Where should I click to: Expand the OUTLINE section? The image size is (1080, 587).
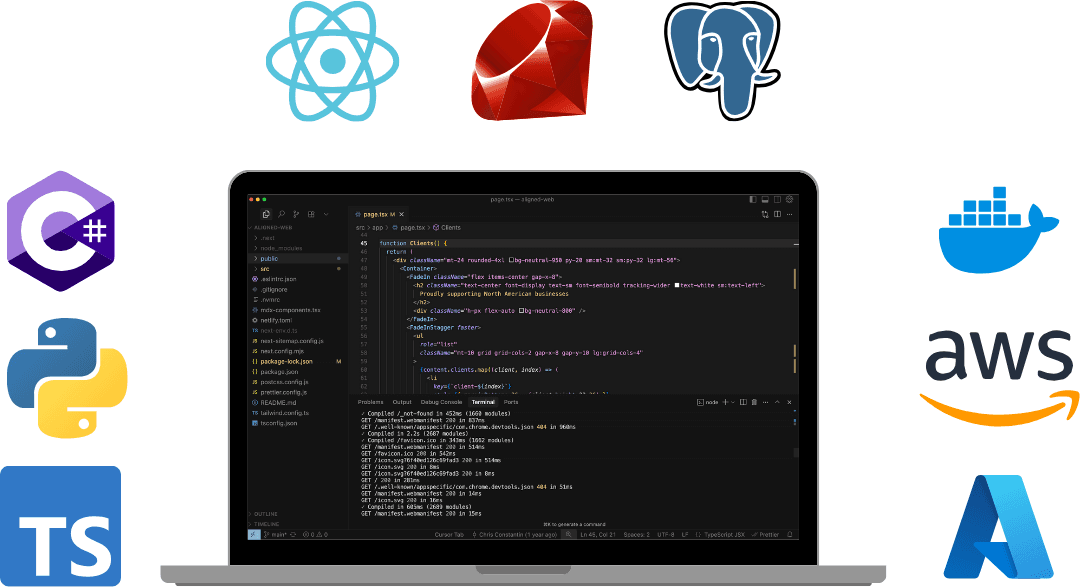click(266, 514)
